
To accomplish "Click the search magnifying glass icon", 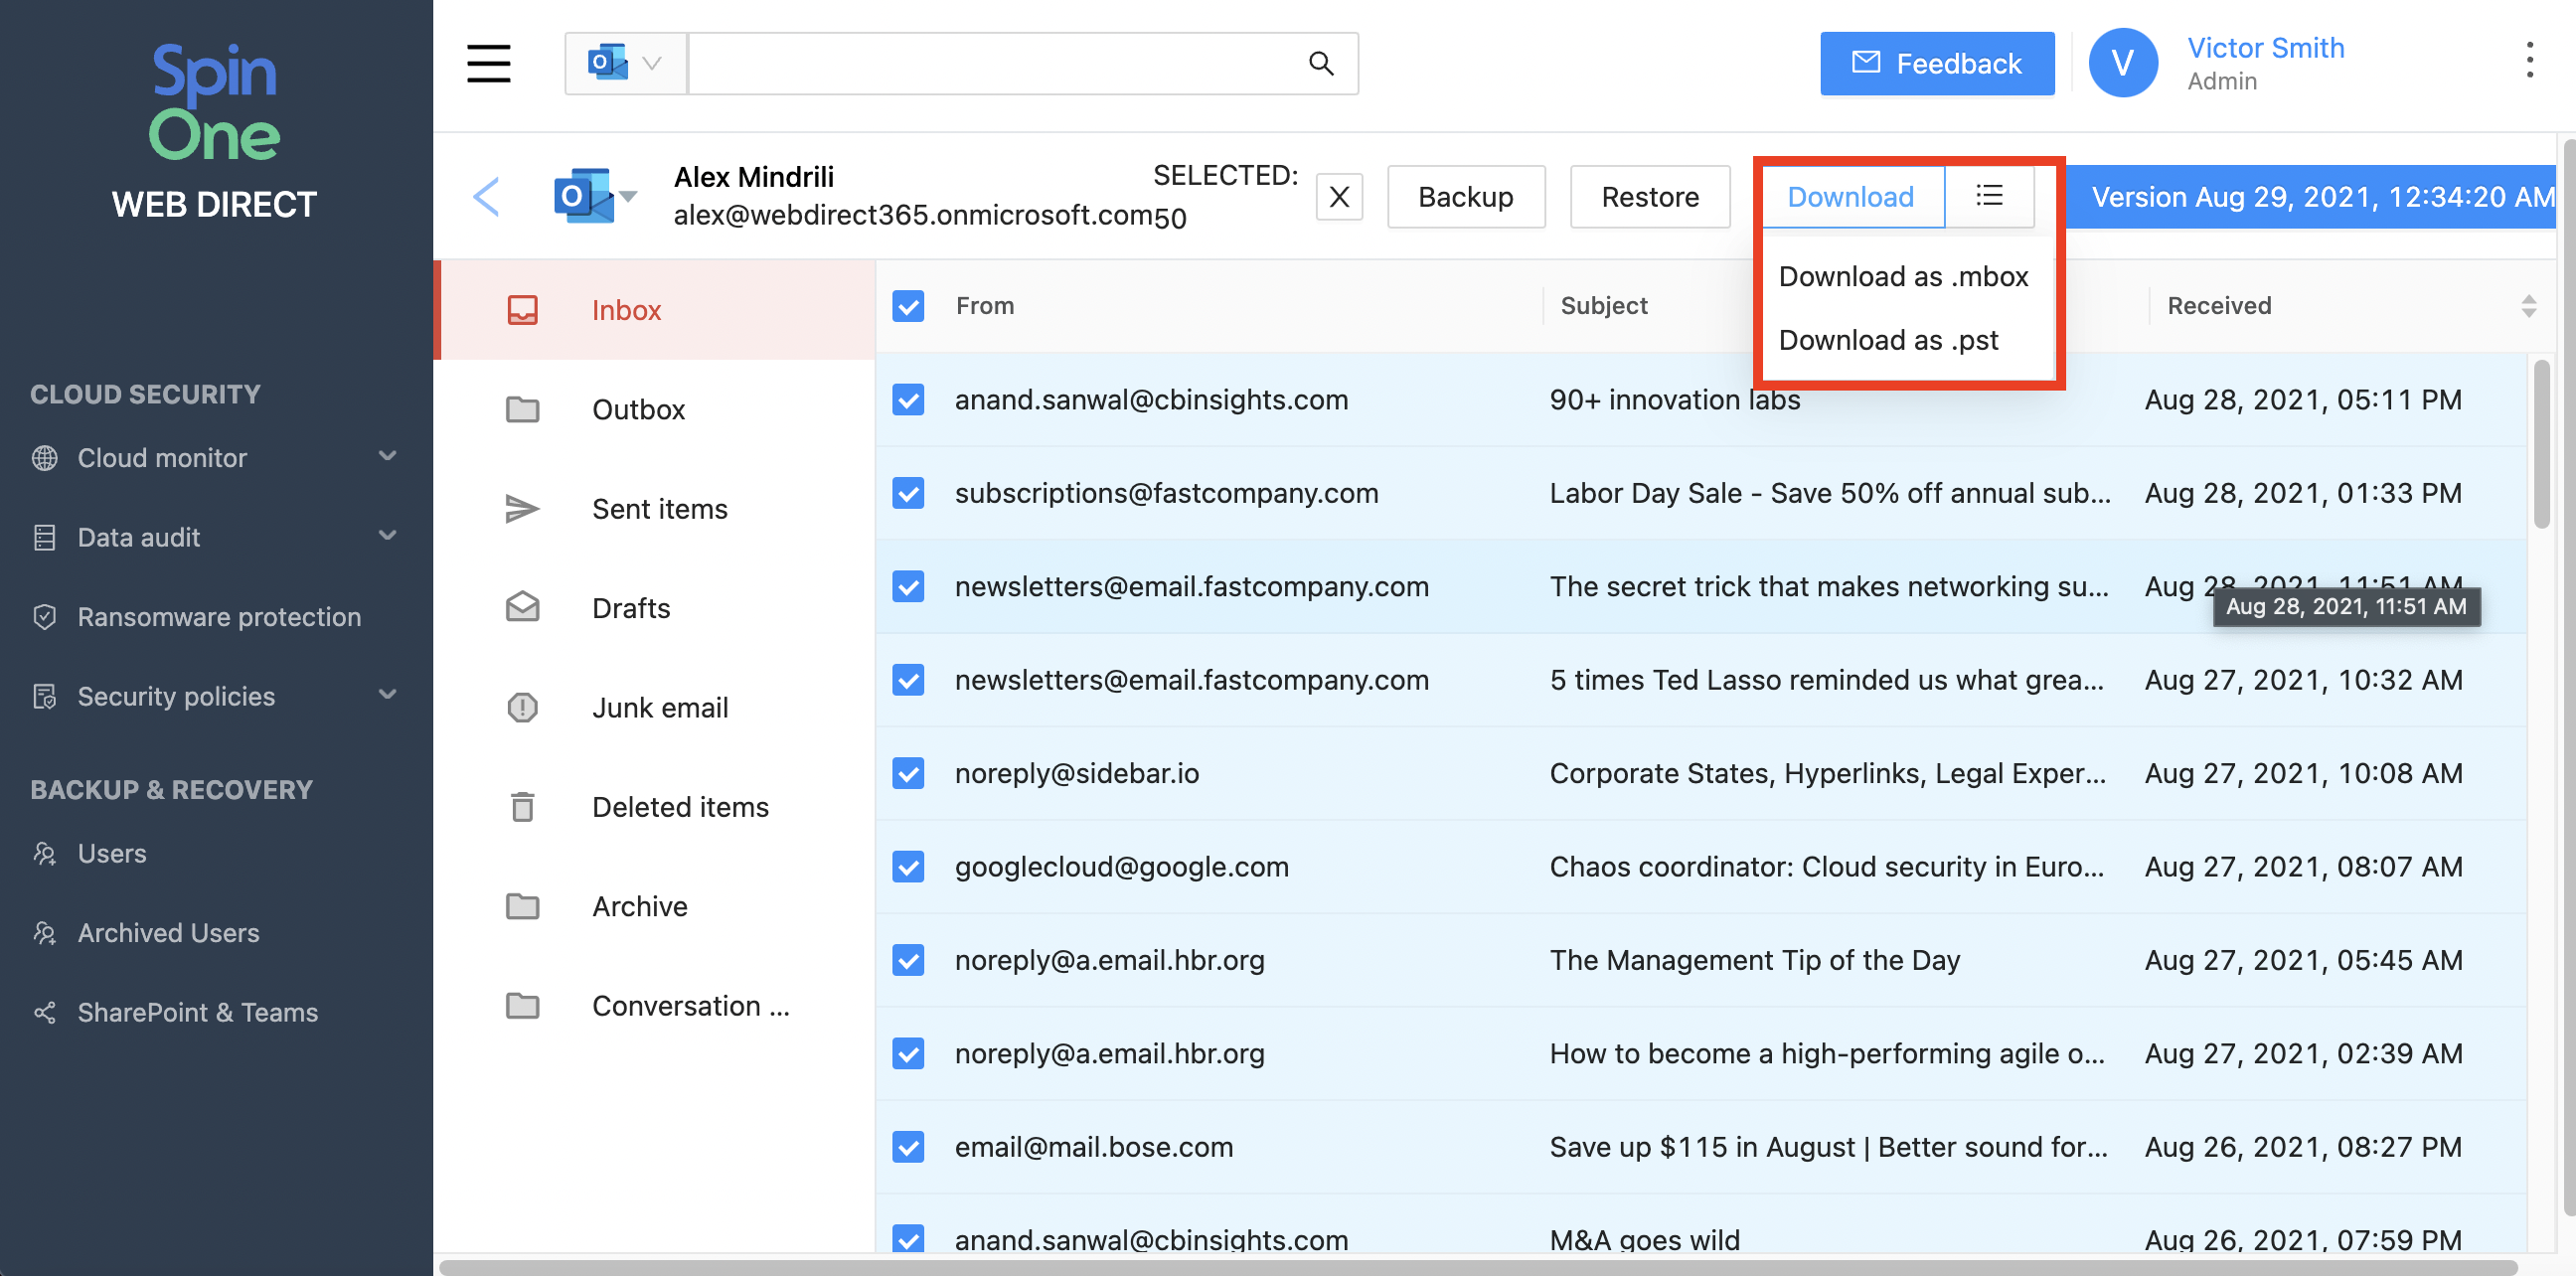I will [x=1321, y=63].
